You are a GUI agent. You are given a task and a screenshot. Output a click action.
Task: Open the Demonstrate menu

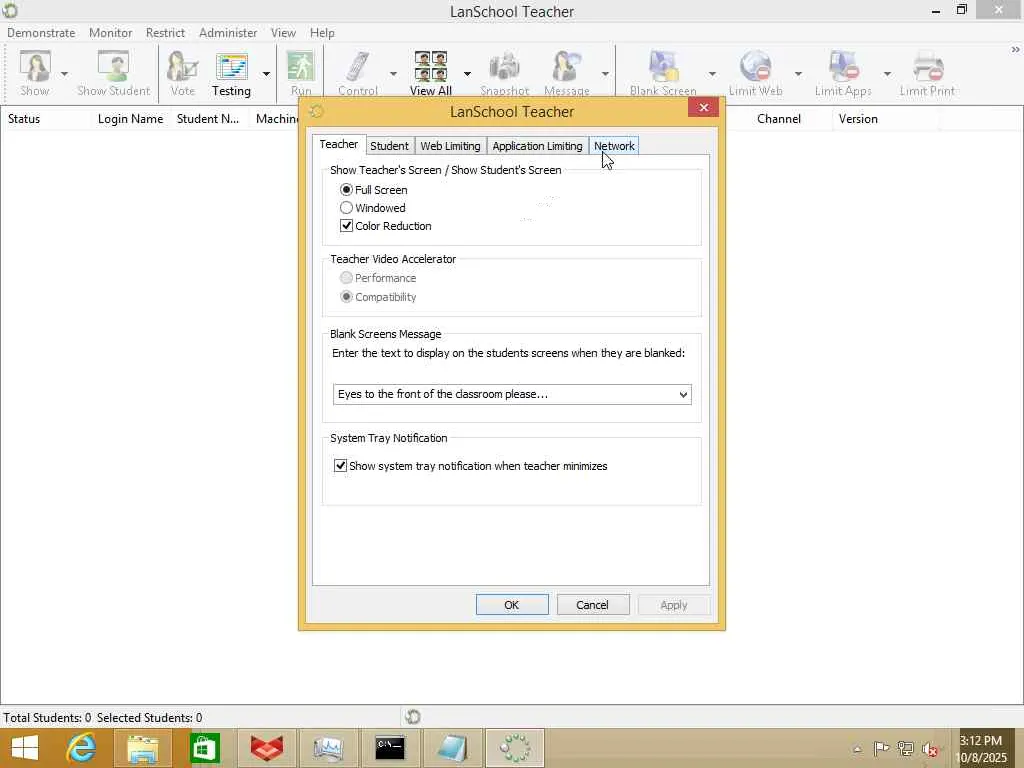[41, 33]
